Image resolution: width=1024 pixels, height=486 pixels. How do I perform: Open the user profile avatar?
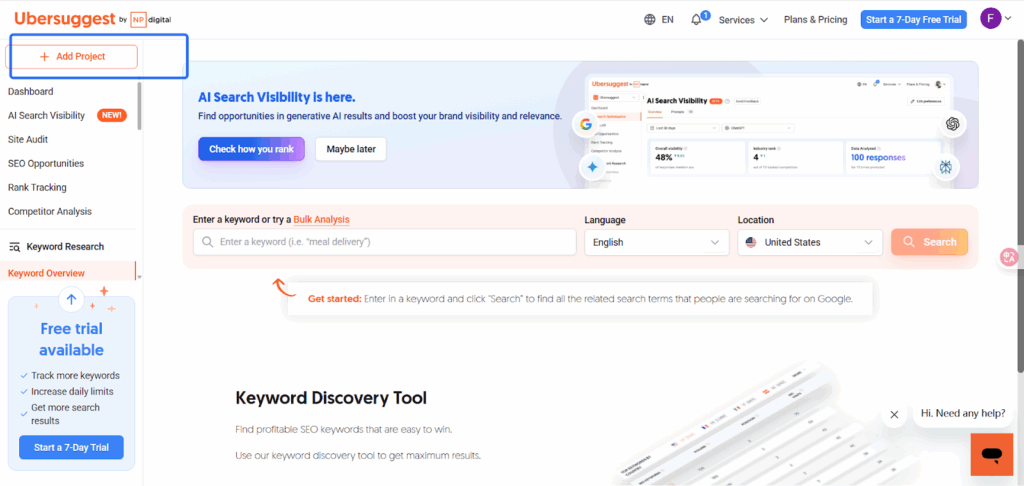(990, 19)
